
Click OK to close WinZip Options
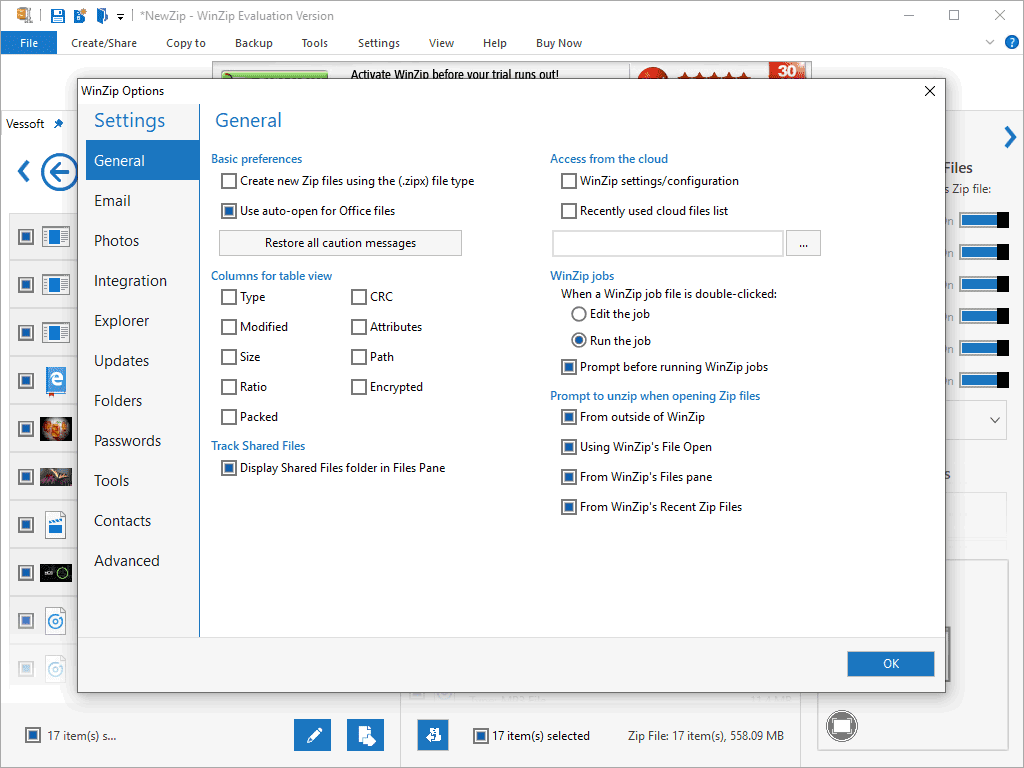(890, 664)
